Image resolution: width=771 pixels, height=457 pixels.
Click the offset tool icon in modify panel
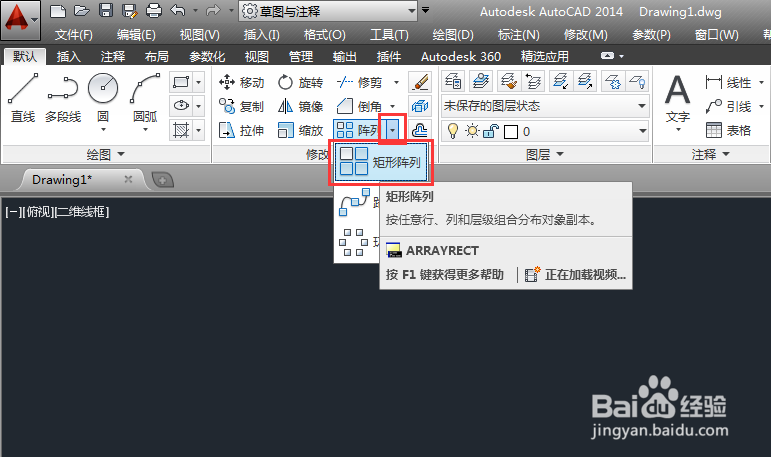click(420, 130)
